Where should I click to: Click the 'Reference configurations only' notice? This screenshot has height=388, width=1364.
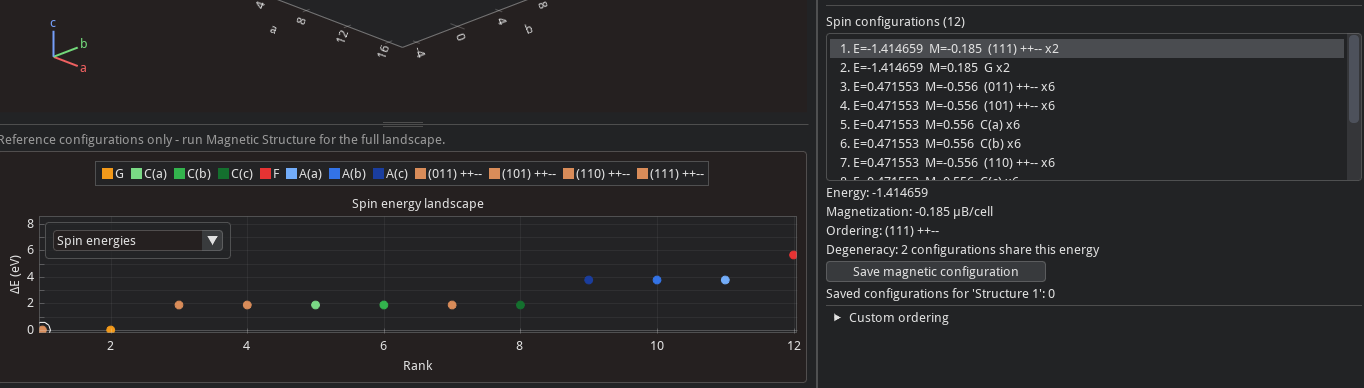[222, 139]
